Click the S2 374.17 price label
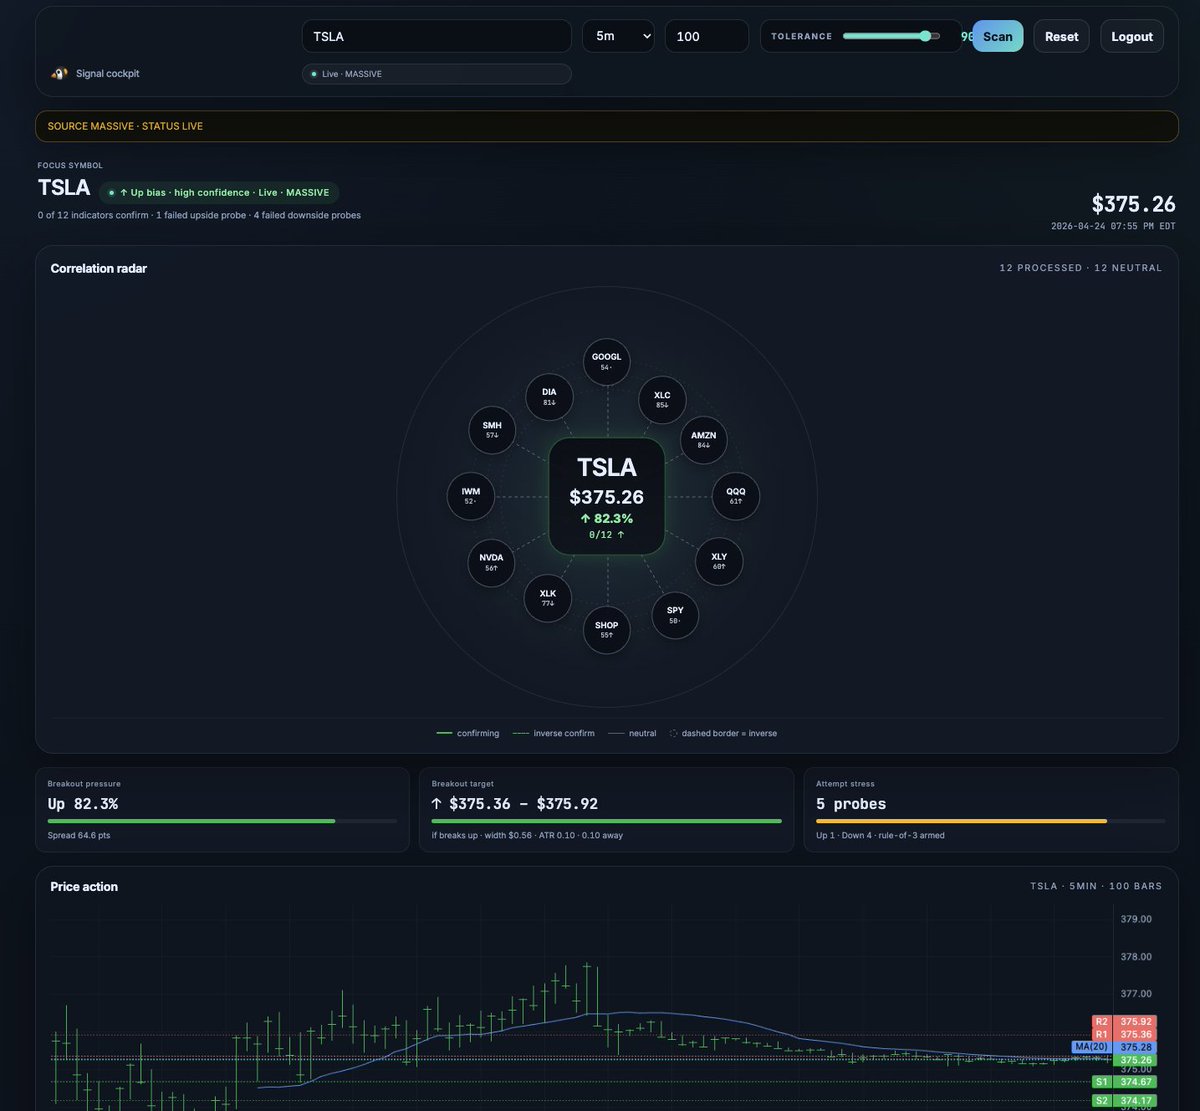Viewport: 1200px width, 1111px height. (1123, 1101)
